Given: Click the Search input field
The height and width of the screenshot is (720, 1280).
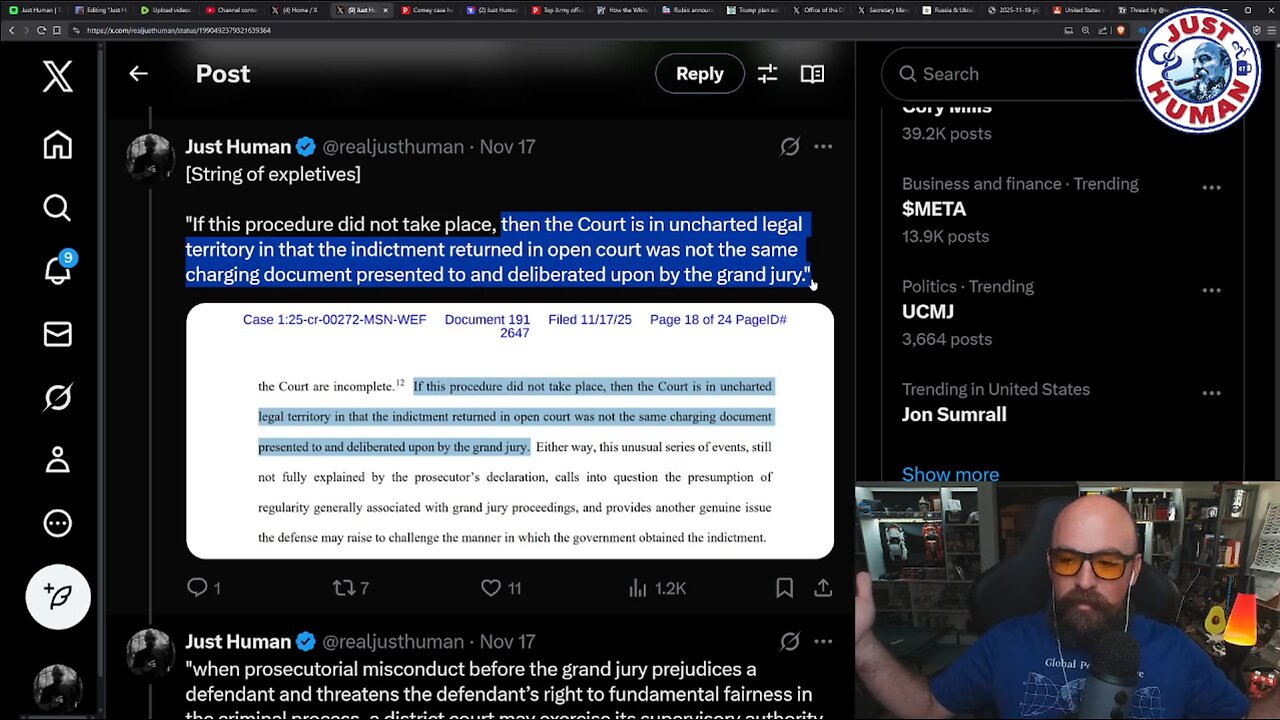Looking at the screenshot, I should point(1010,74).
